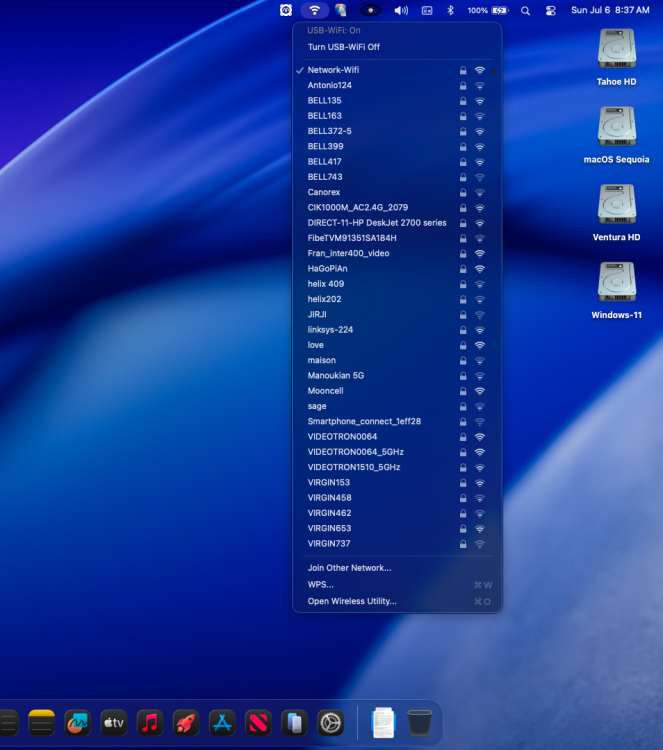Click the colorful app icon right of Wi-Fi
The image size is (663, 750).
coord(341,10)
